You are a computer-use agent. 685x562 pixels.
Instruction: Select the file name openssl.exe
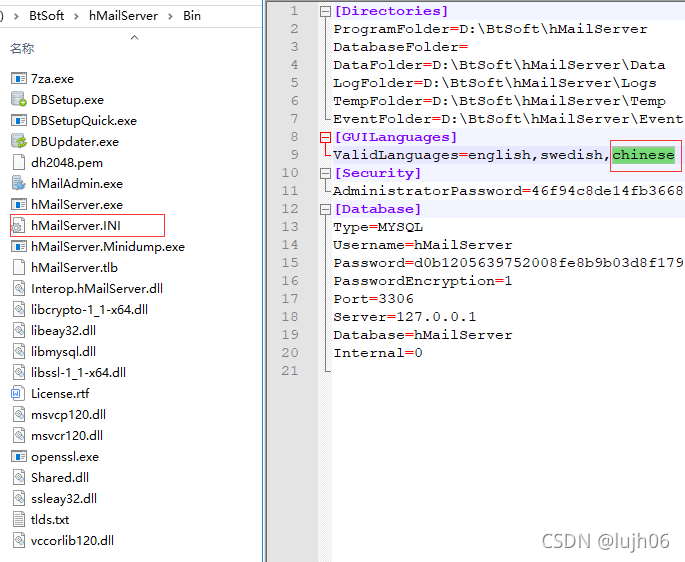[65, 457]
